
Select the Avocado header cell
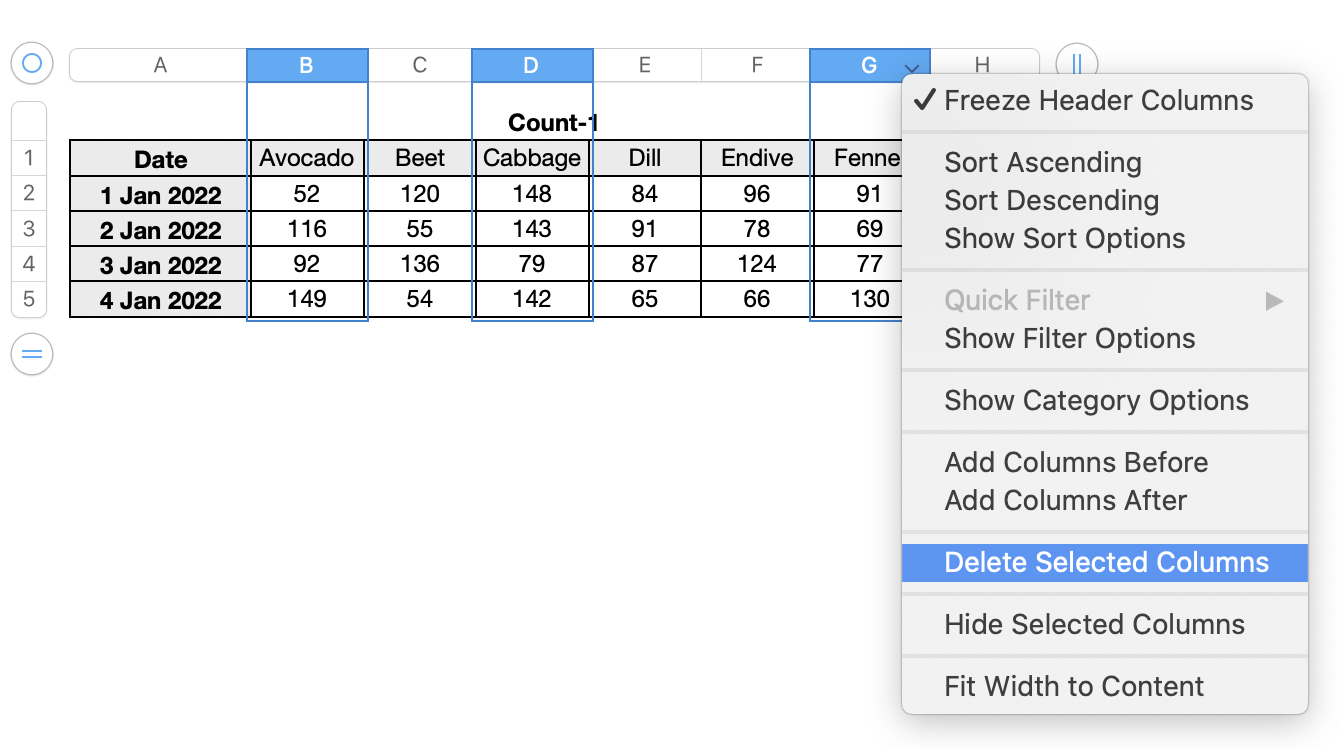tap(307, 158)
